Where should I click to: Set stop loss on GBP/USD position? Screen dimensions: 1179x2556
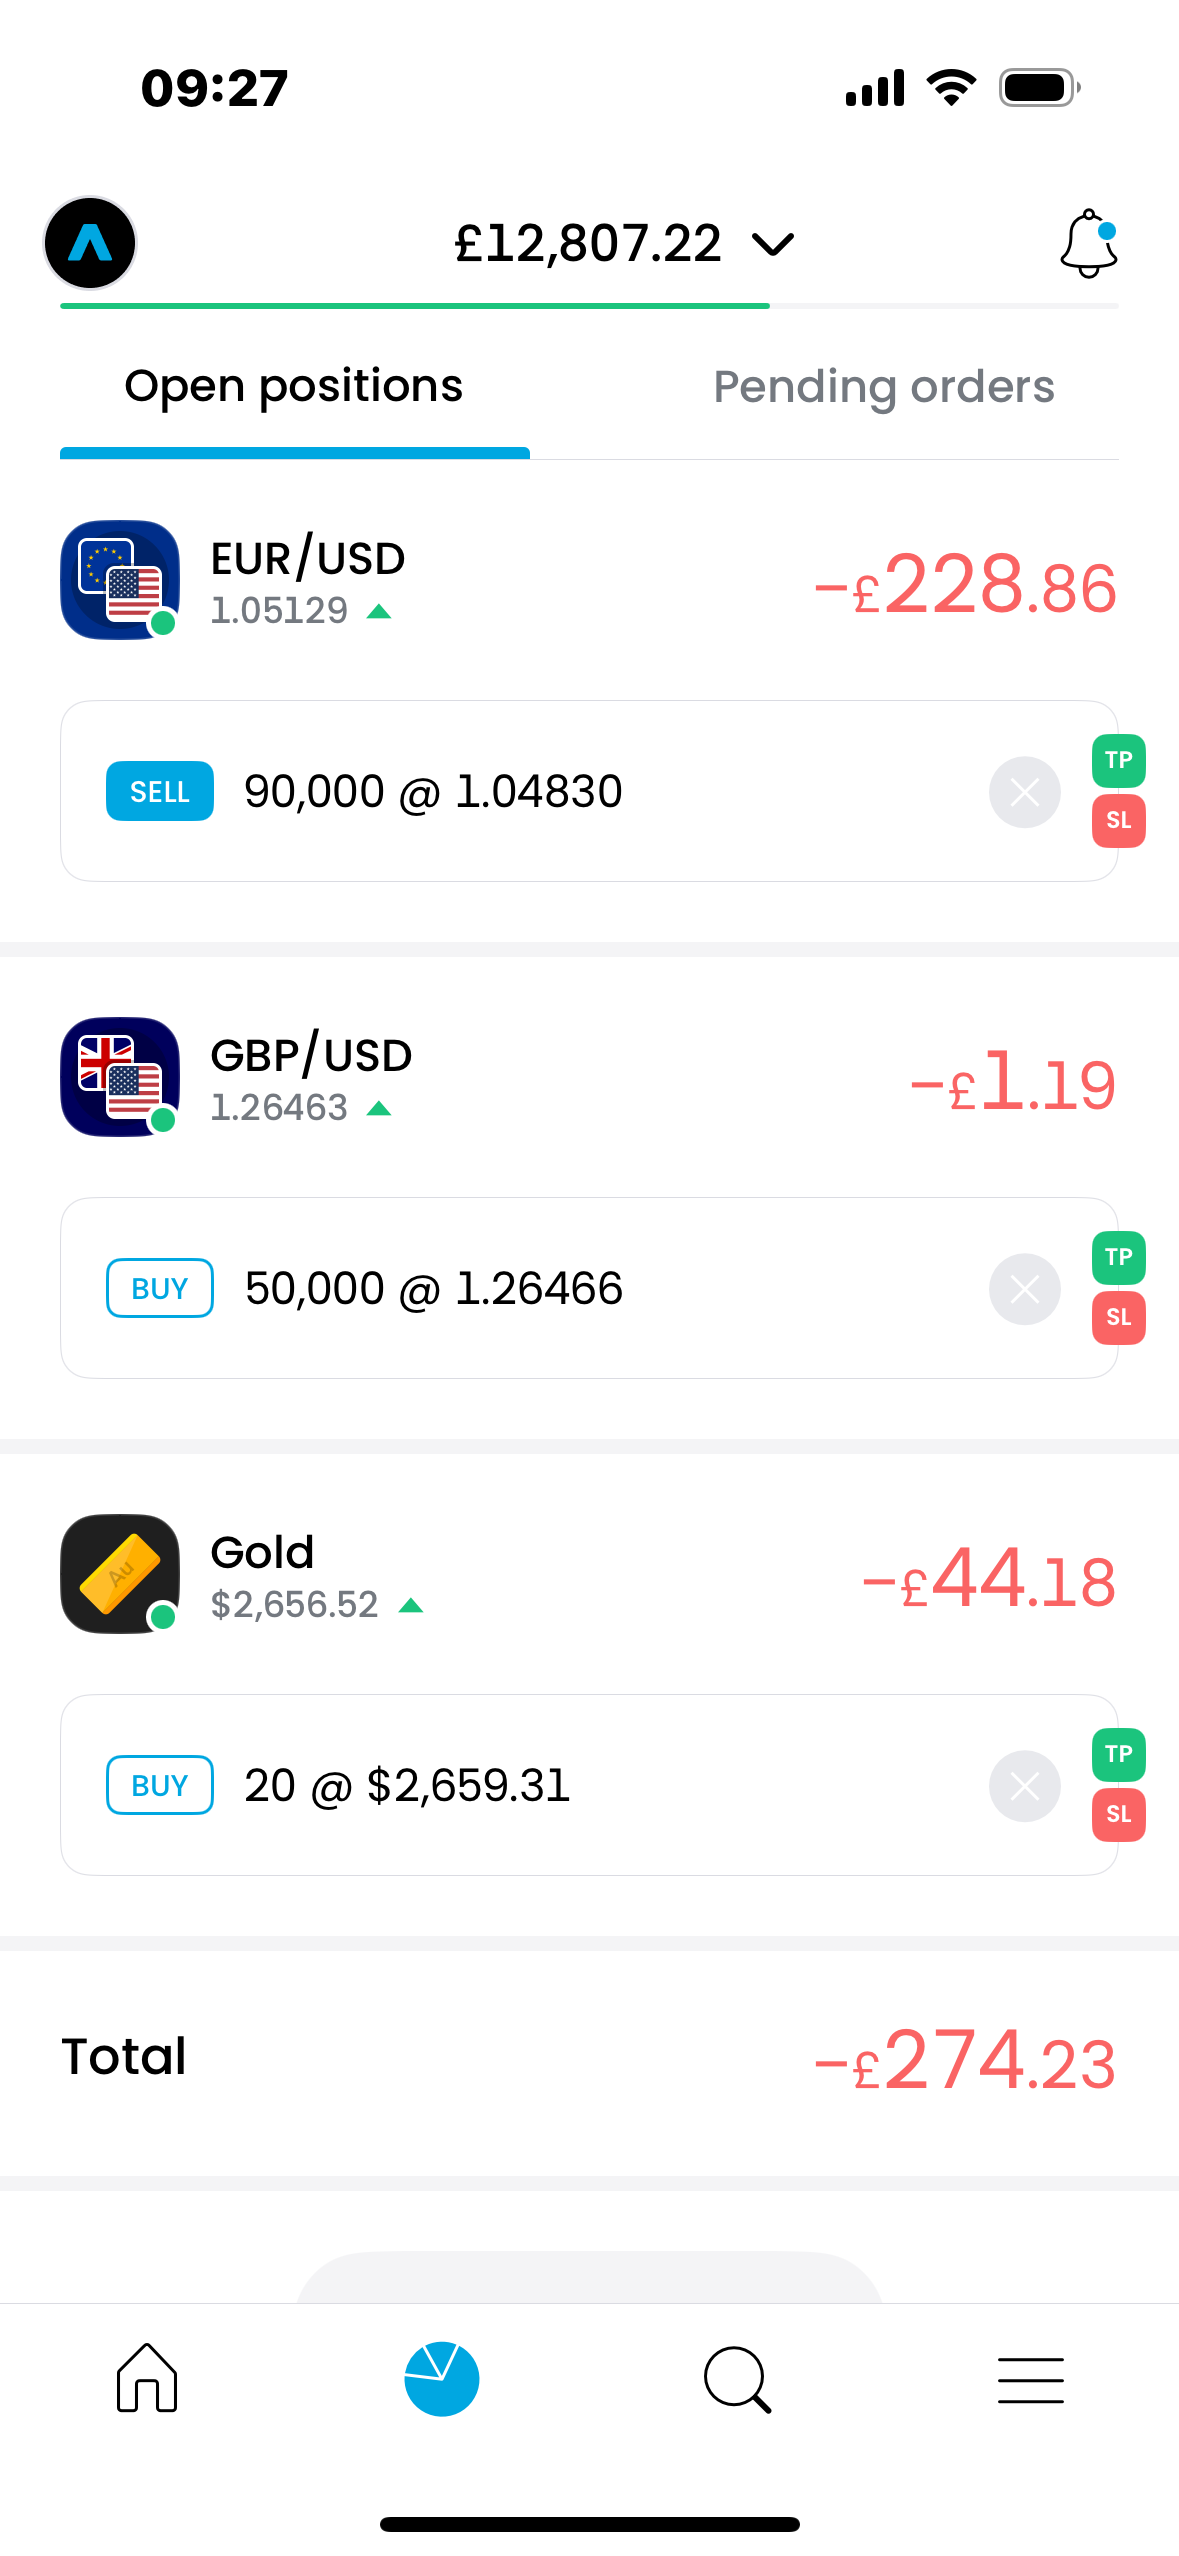1118,1317
